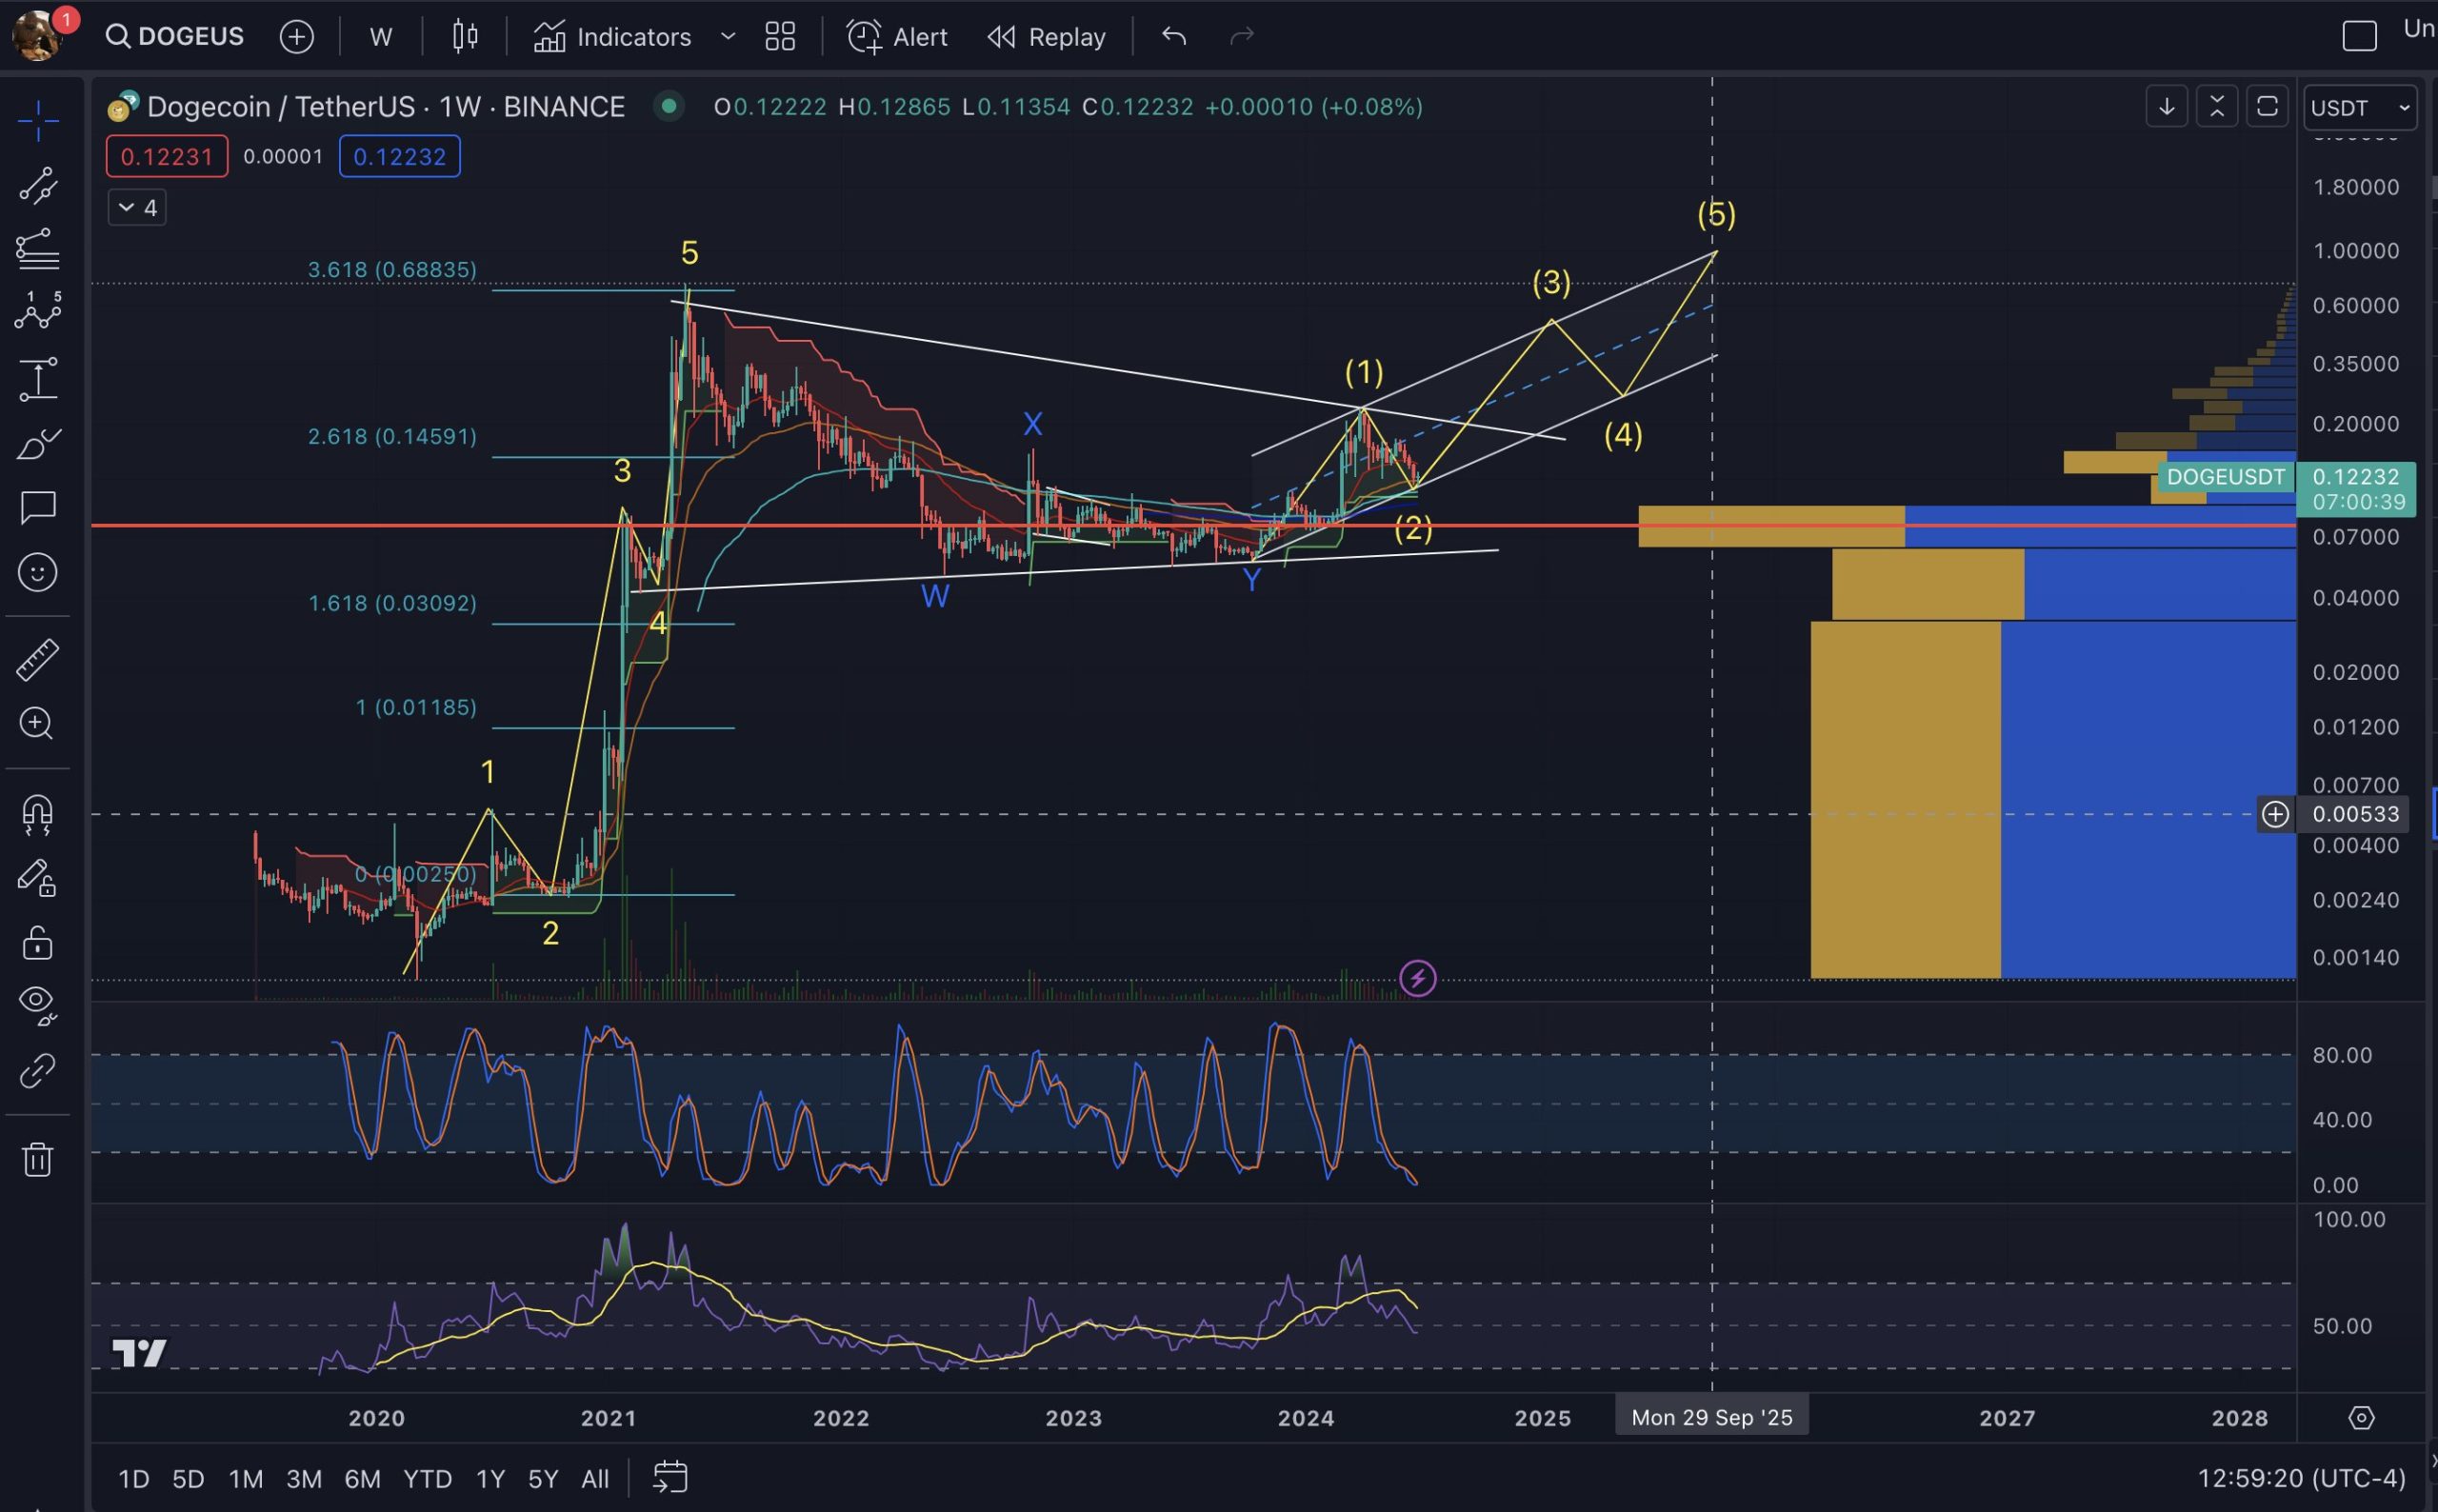Click the trash icon to remove drawings
Screen dimensions: 2438x1512
[x=38, y=1160]
